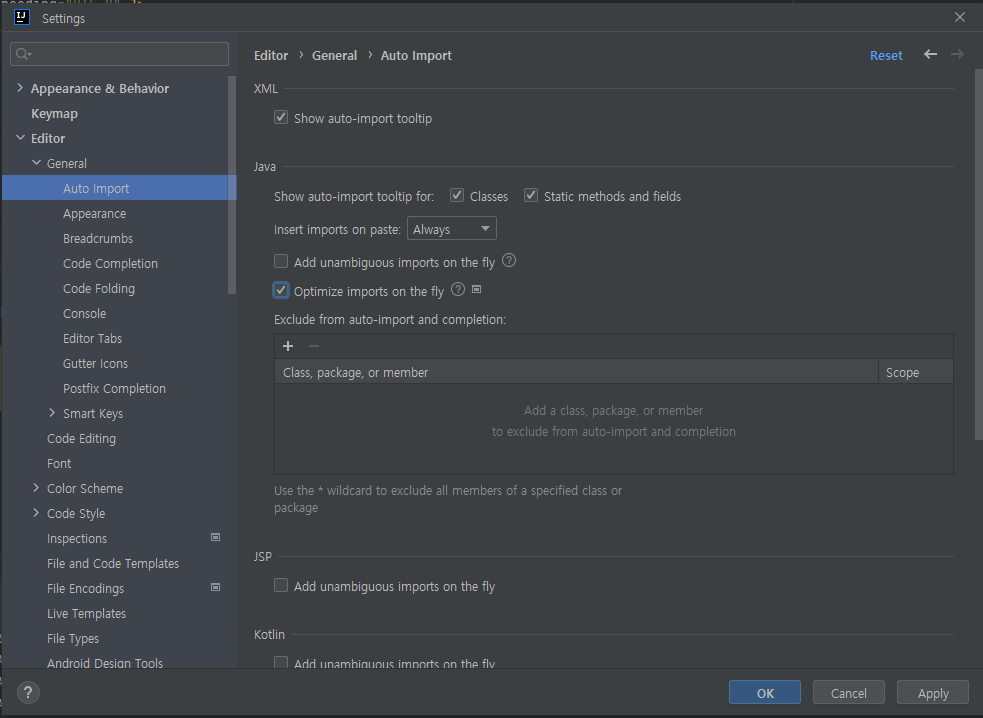Open Gutter Icons settings
Screen dimensions: 983x718
[95, 364]
